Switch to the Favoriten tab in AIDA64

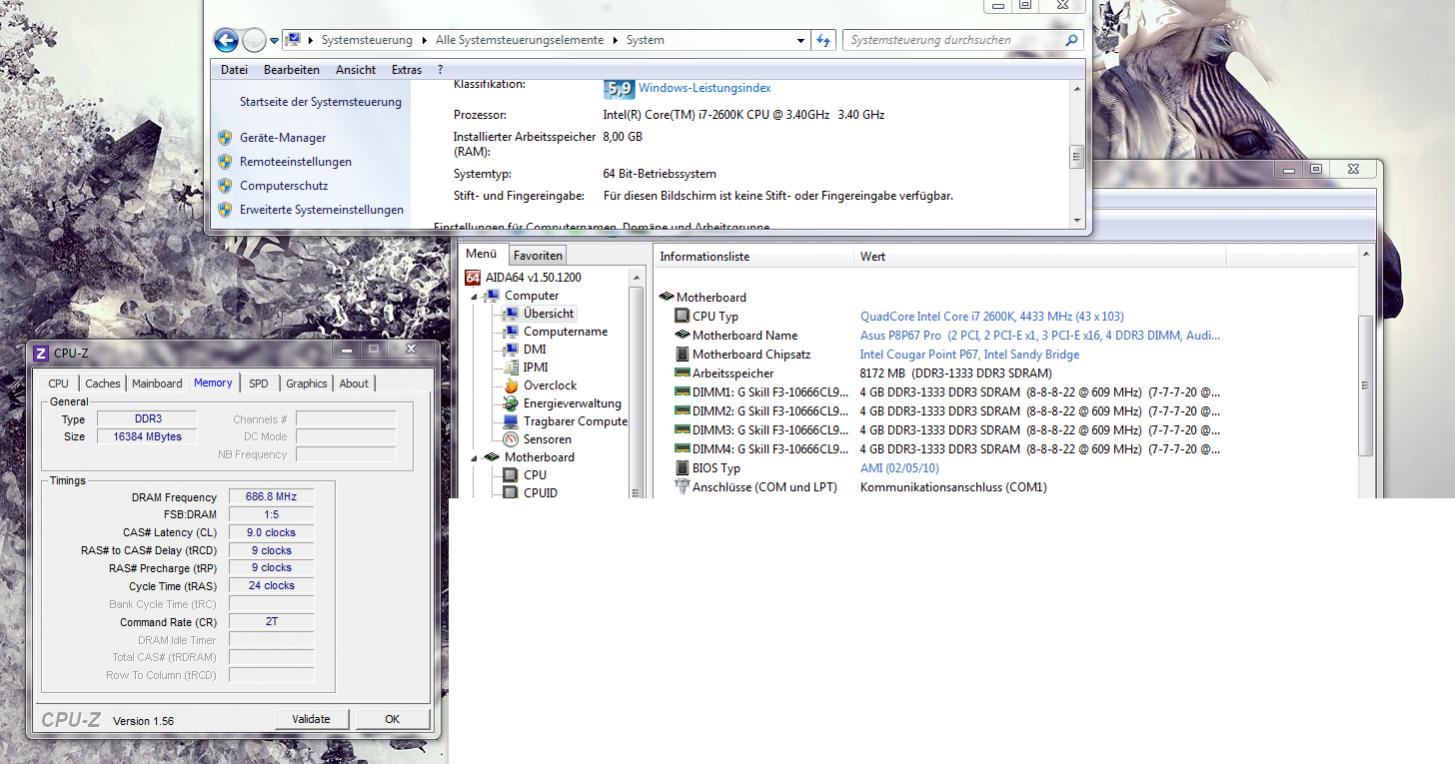click(x=538, y=256)
